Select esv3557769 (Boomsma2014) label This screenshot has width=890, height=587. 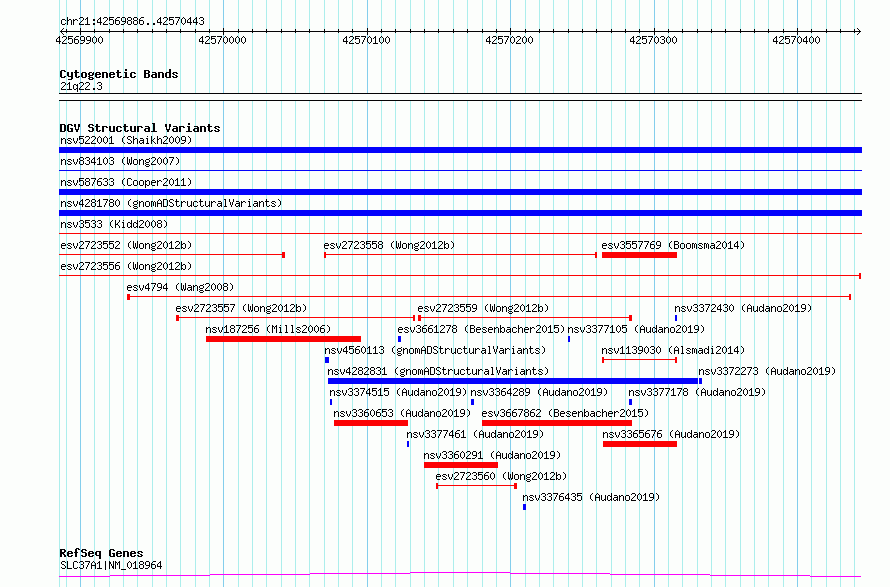pyautogui.click(x=673, y=245)
